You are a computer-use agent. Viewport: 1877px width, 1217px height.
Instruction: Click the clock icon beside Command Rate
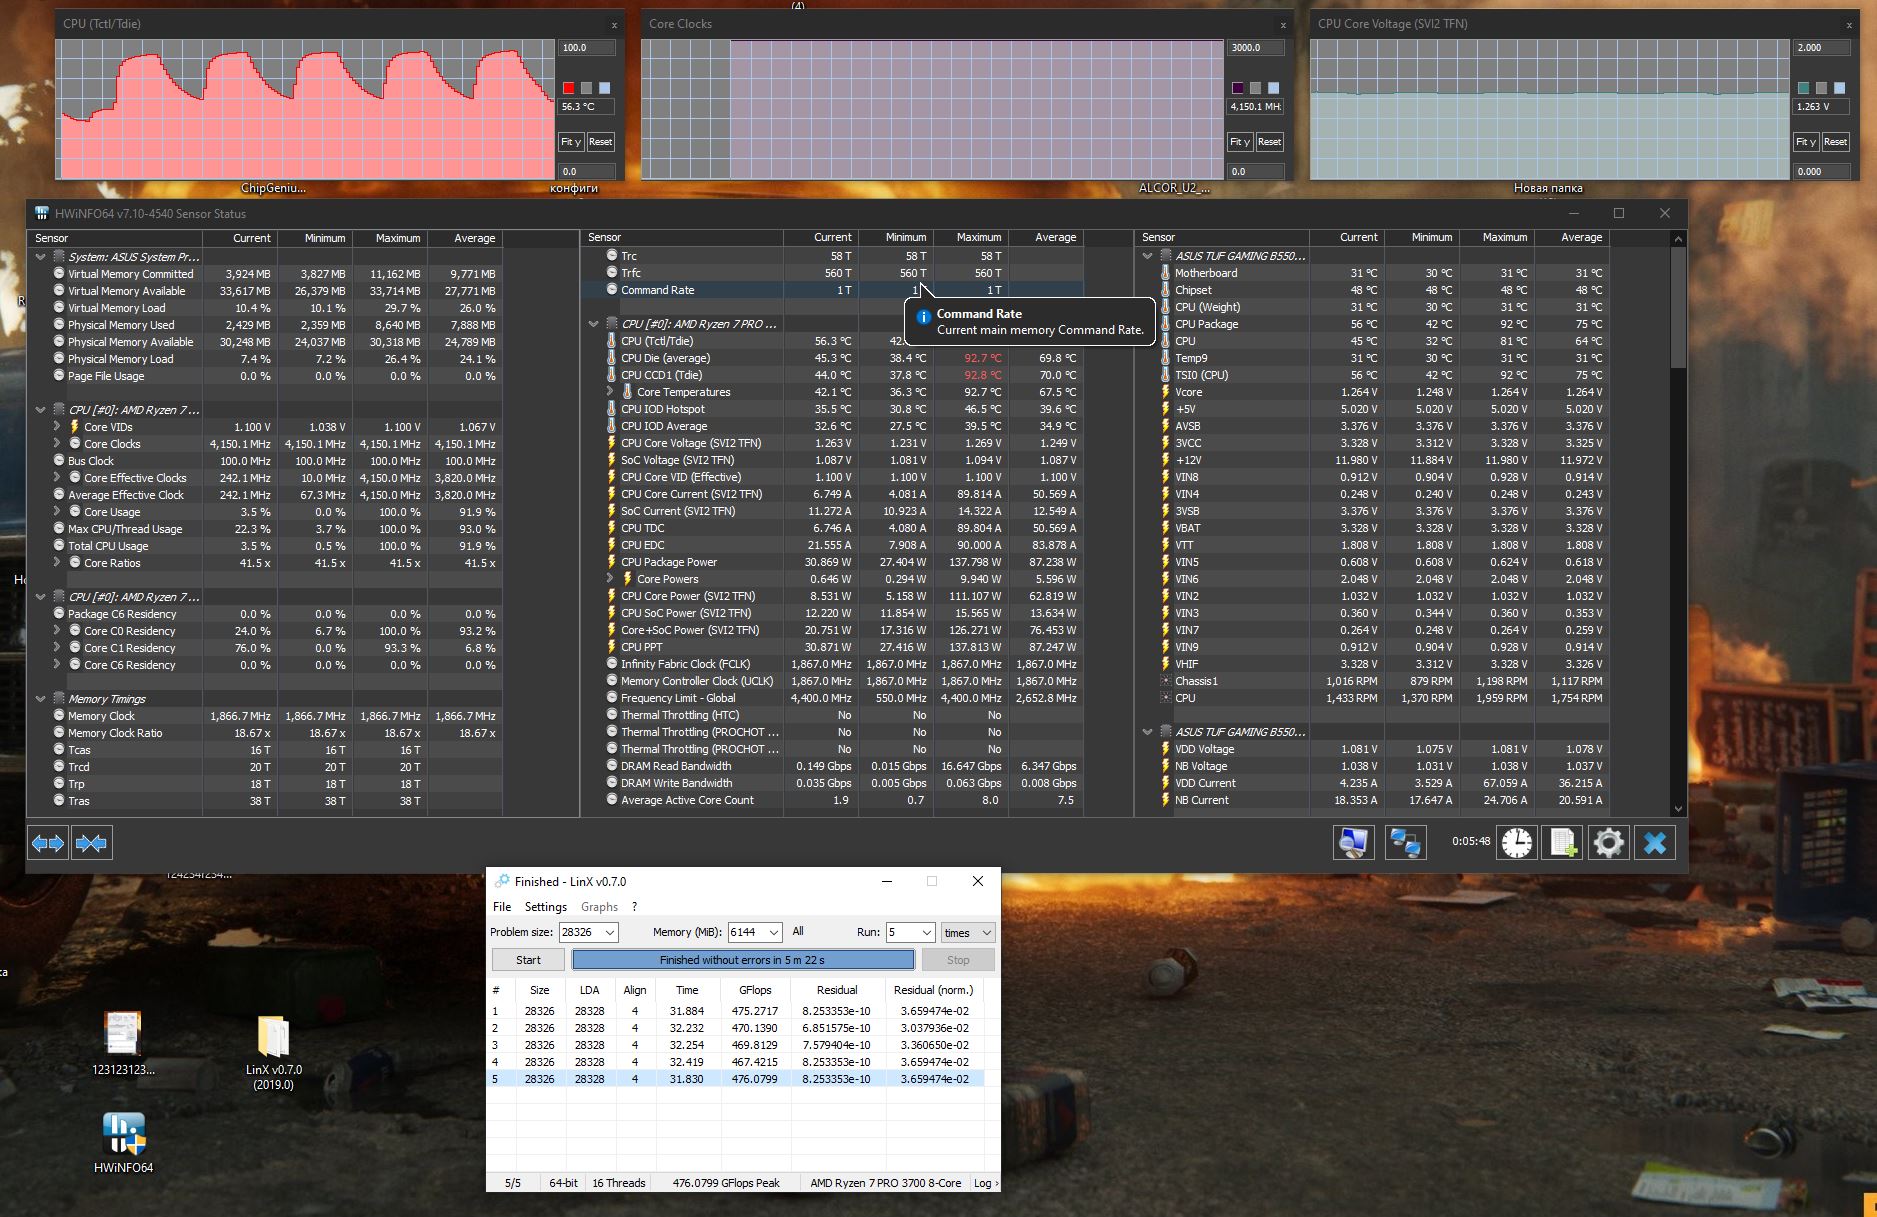coord(612,290)
